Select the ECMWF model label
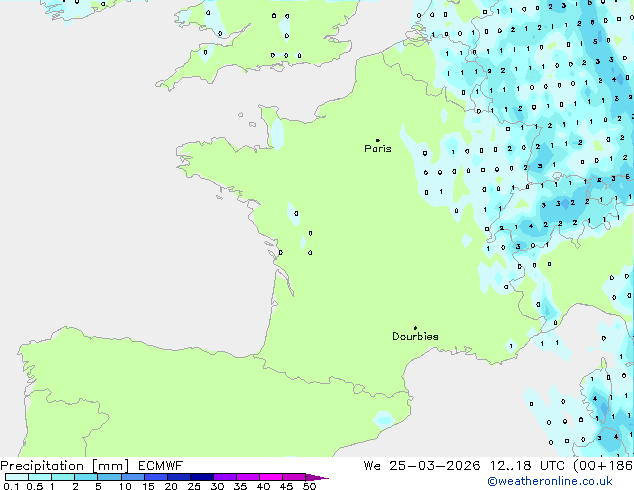The image size is (634, 490). pyautogui.click(x=161, y=466)
